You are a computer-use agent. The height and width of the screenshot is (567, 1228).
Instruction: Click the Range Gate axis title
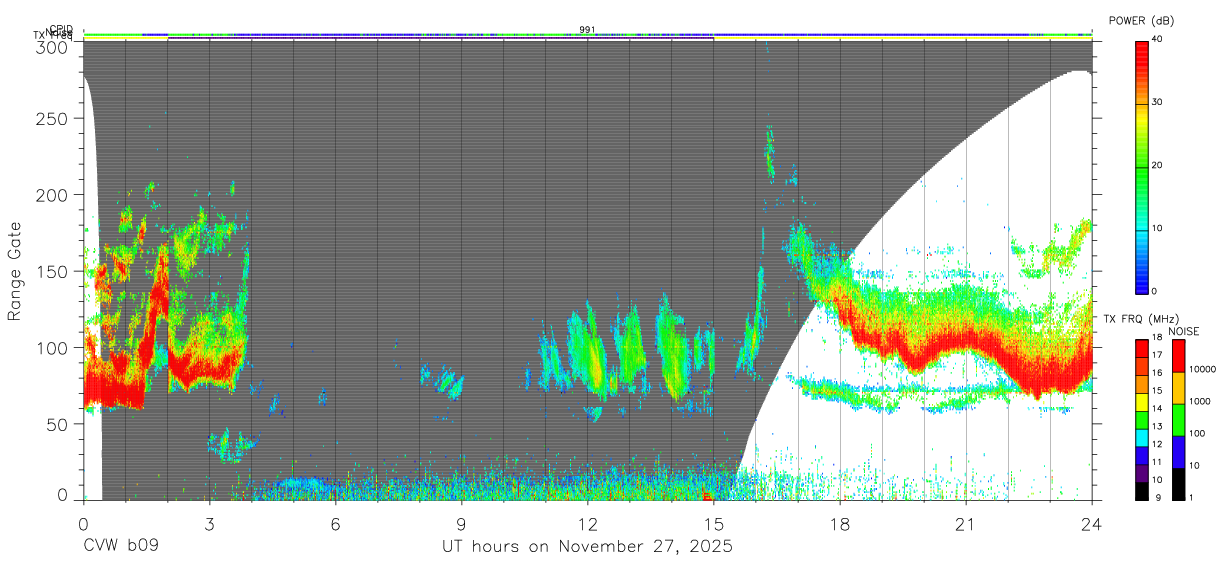coord(15,271)
